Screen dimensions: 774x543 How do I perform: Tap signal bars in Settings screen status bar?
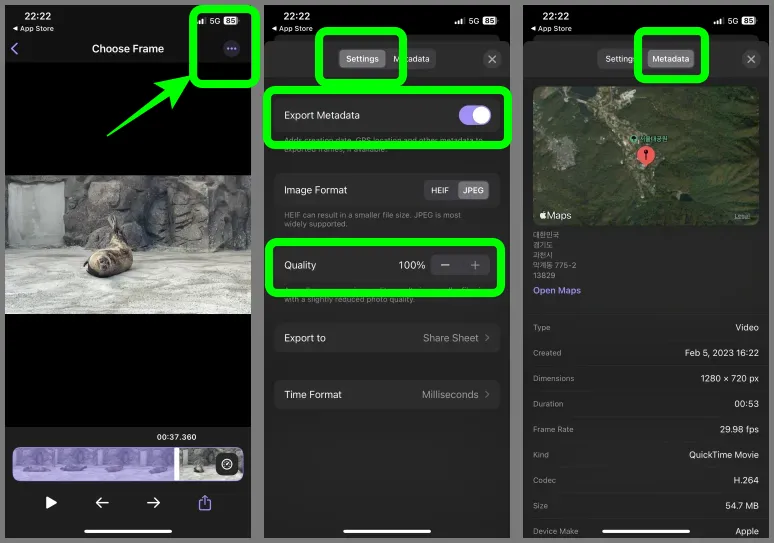tap(459, 21)
